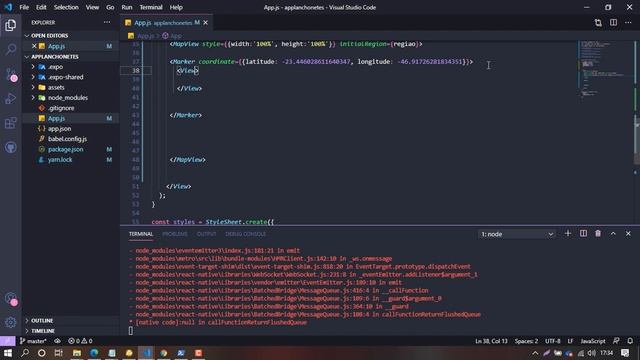Change end of line sequence LF
This screenshot has height=360, width=640.
570,341
